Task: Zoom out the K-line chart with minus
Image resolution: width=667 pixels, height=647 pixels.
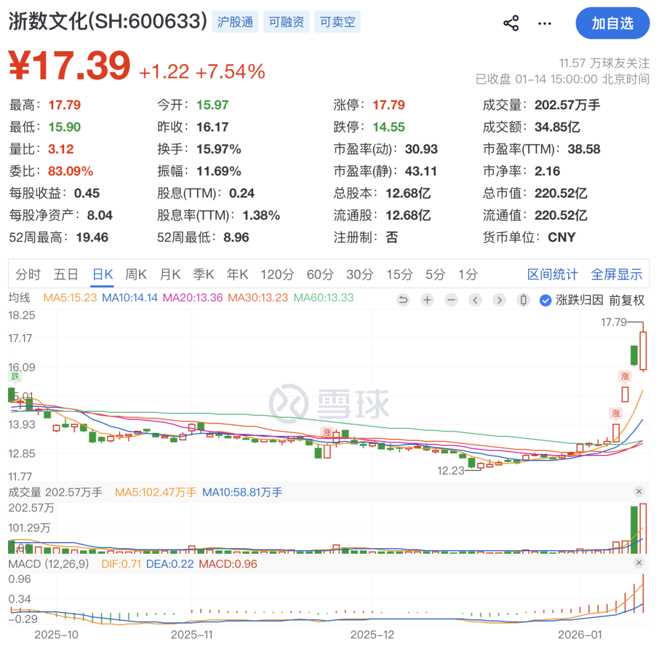Action: pos(453,300)
